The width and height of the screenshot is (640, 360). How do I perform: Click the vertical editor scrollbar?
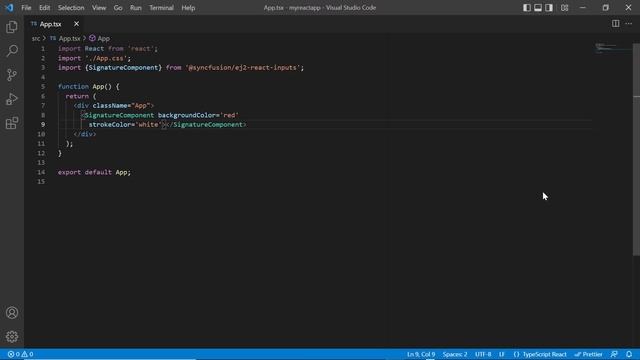coord(636,149)
